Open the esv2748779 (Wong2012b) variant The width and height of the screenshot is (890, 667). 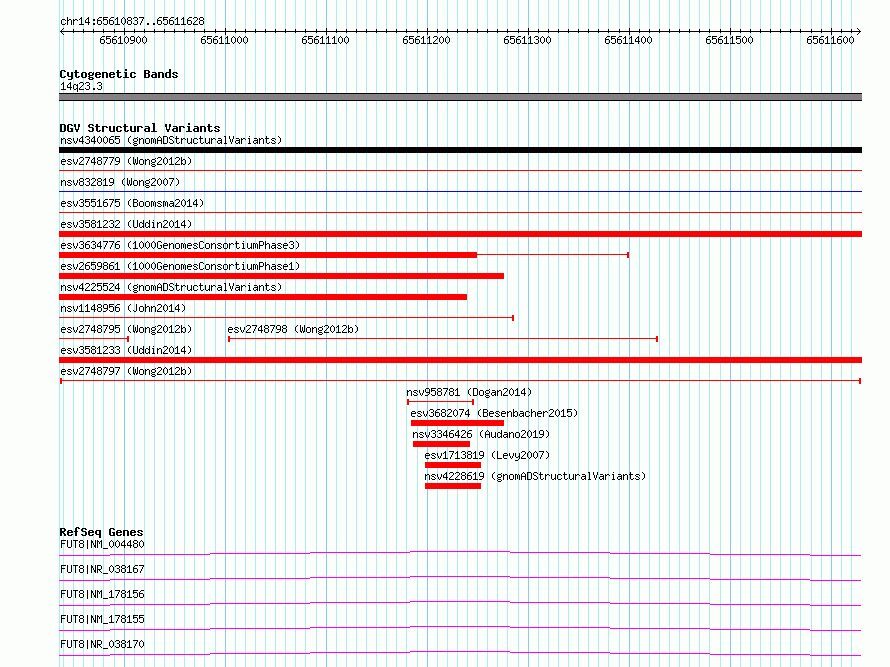(126, 161)
